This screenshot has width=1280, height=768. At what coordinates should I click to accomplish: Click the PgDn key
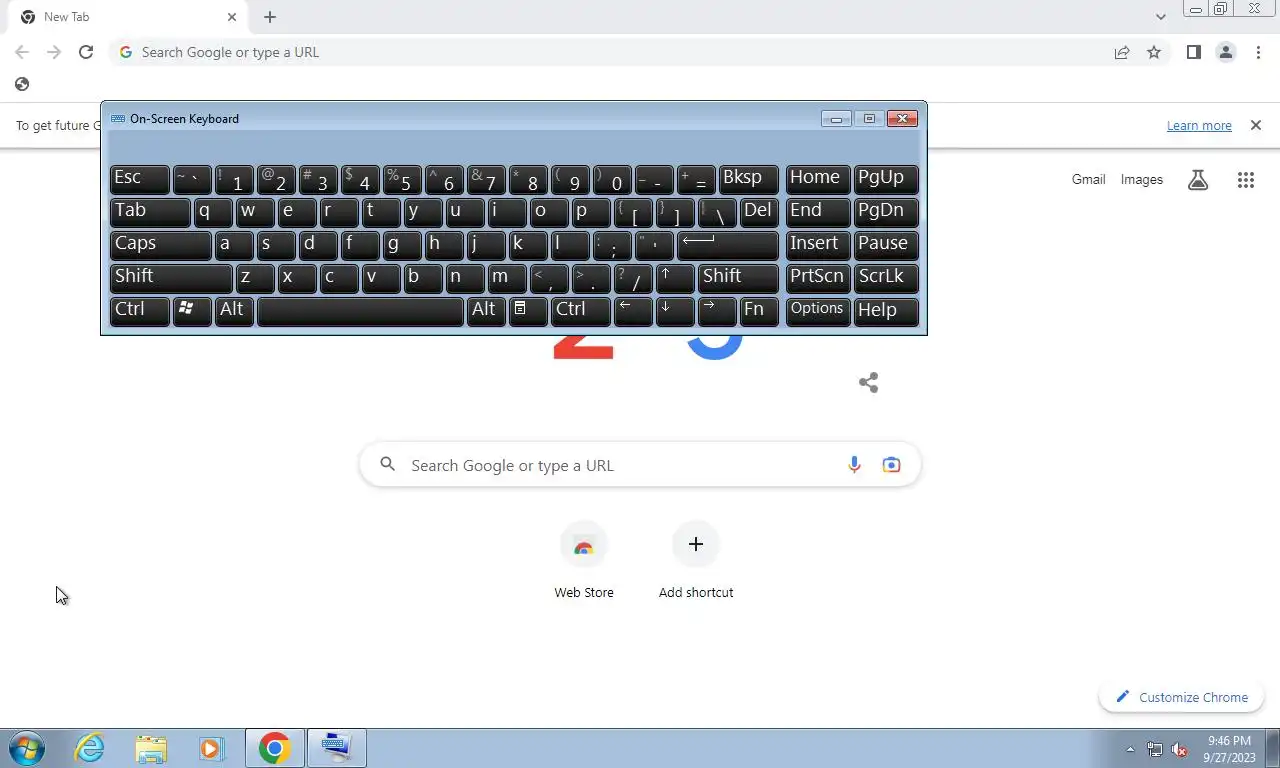(886, 212)
